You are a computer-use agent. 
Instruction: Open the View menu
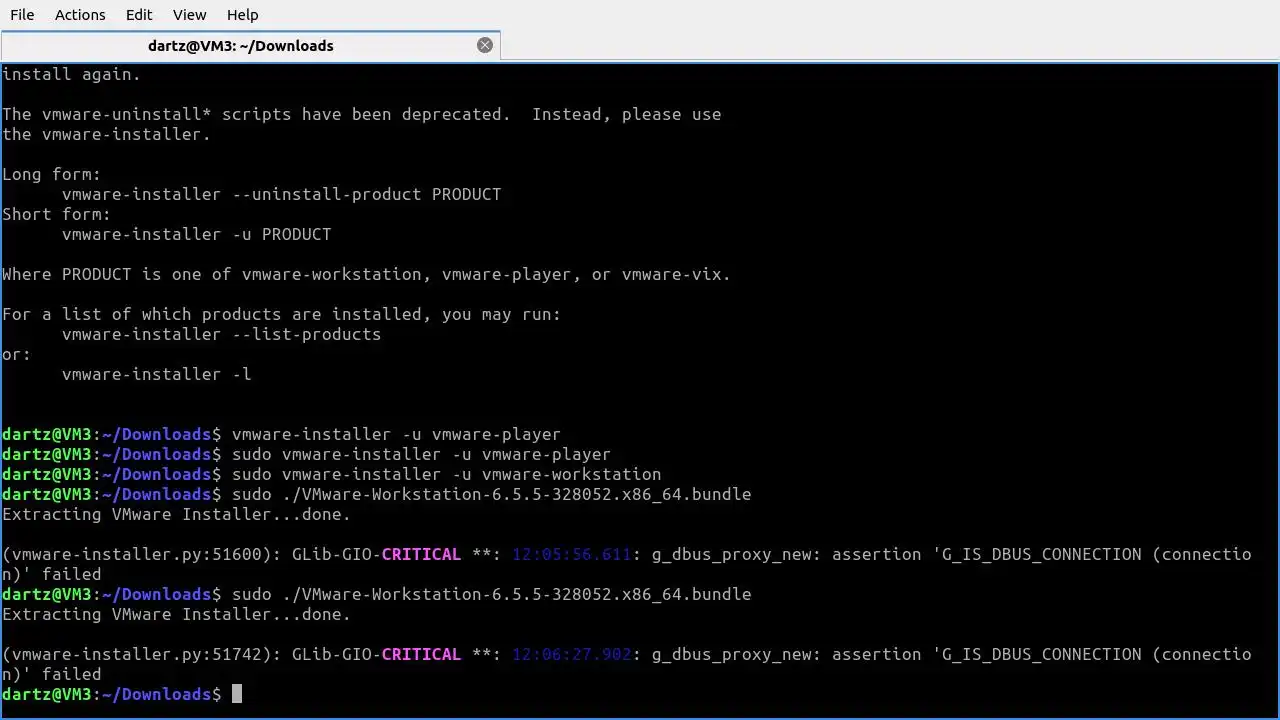tap(189, 15)
